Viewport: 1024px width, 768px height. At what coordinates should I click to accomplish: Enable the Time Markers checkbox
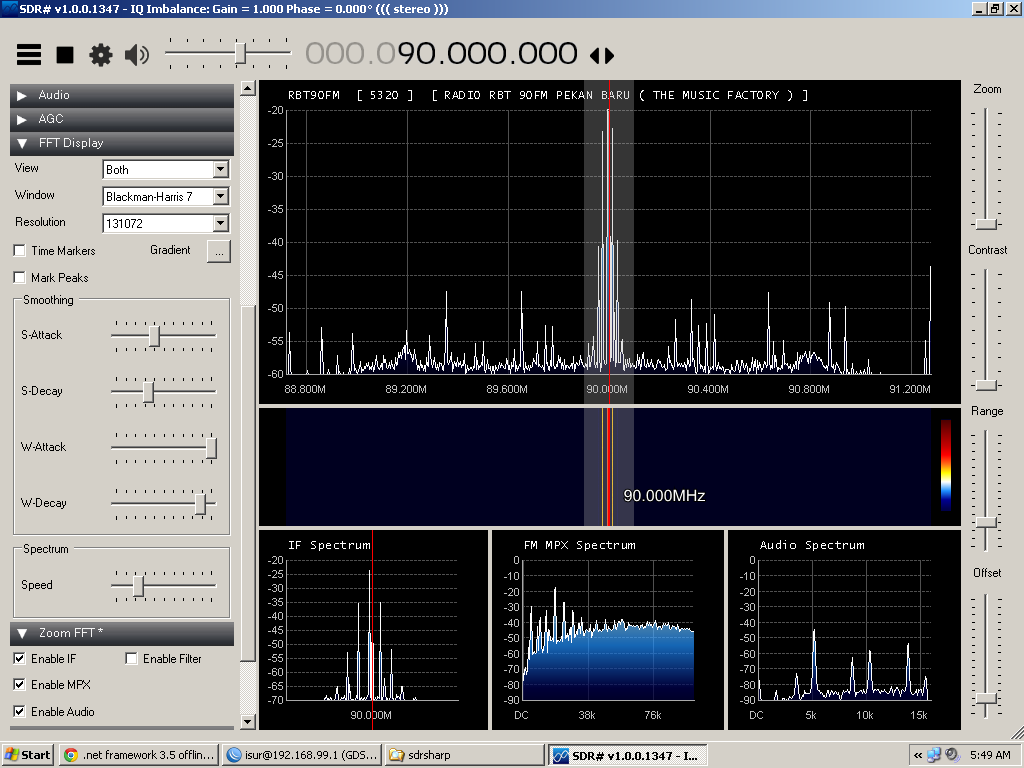(20, 251)
